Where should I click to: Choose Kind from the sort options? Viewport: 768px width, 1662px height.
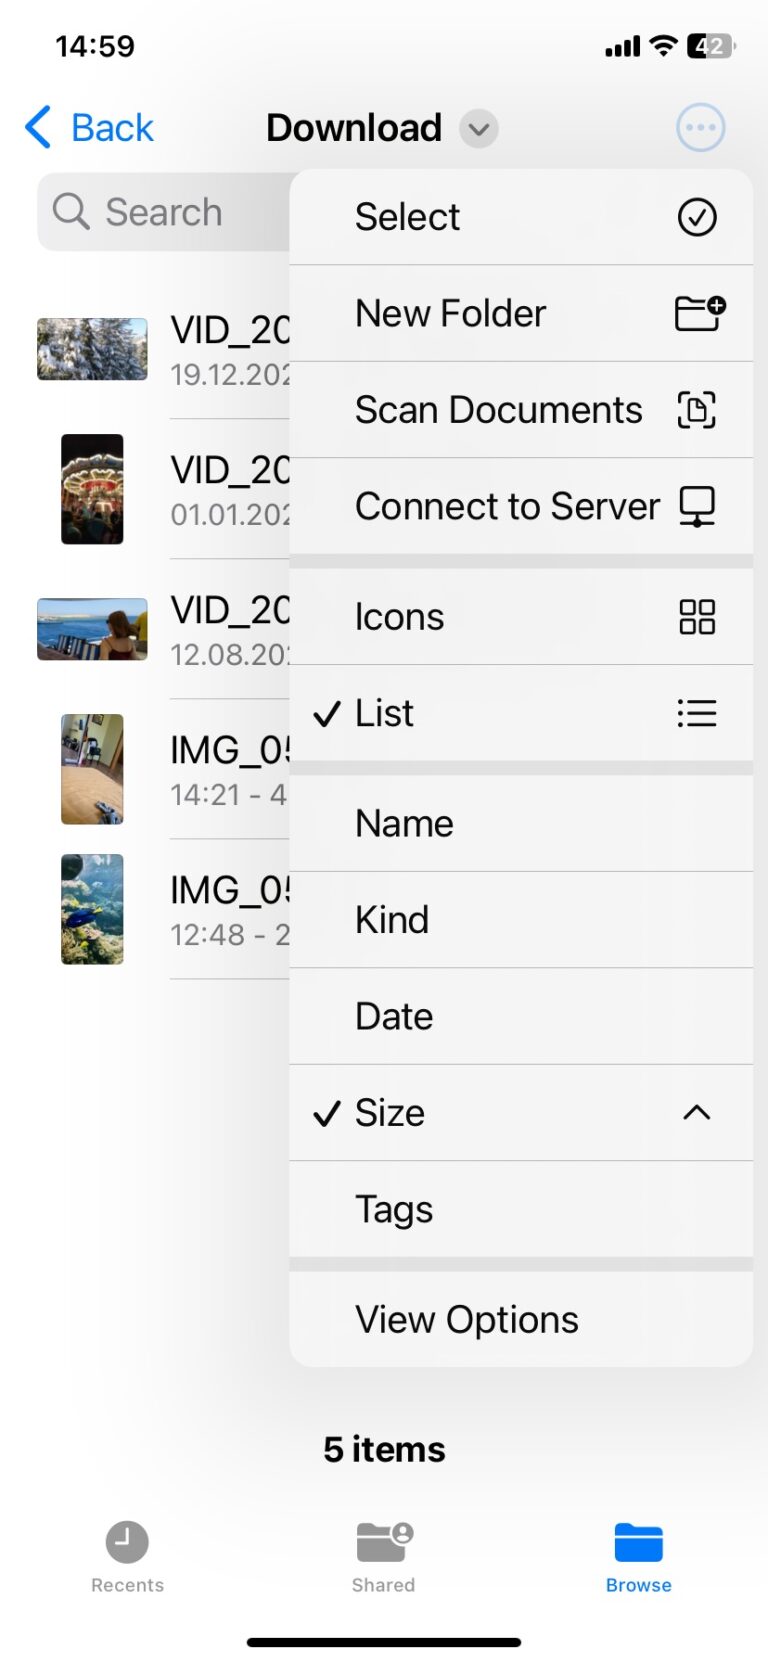[x=392, y=920]
